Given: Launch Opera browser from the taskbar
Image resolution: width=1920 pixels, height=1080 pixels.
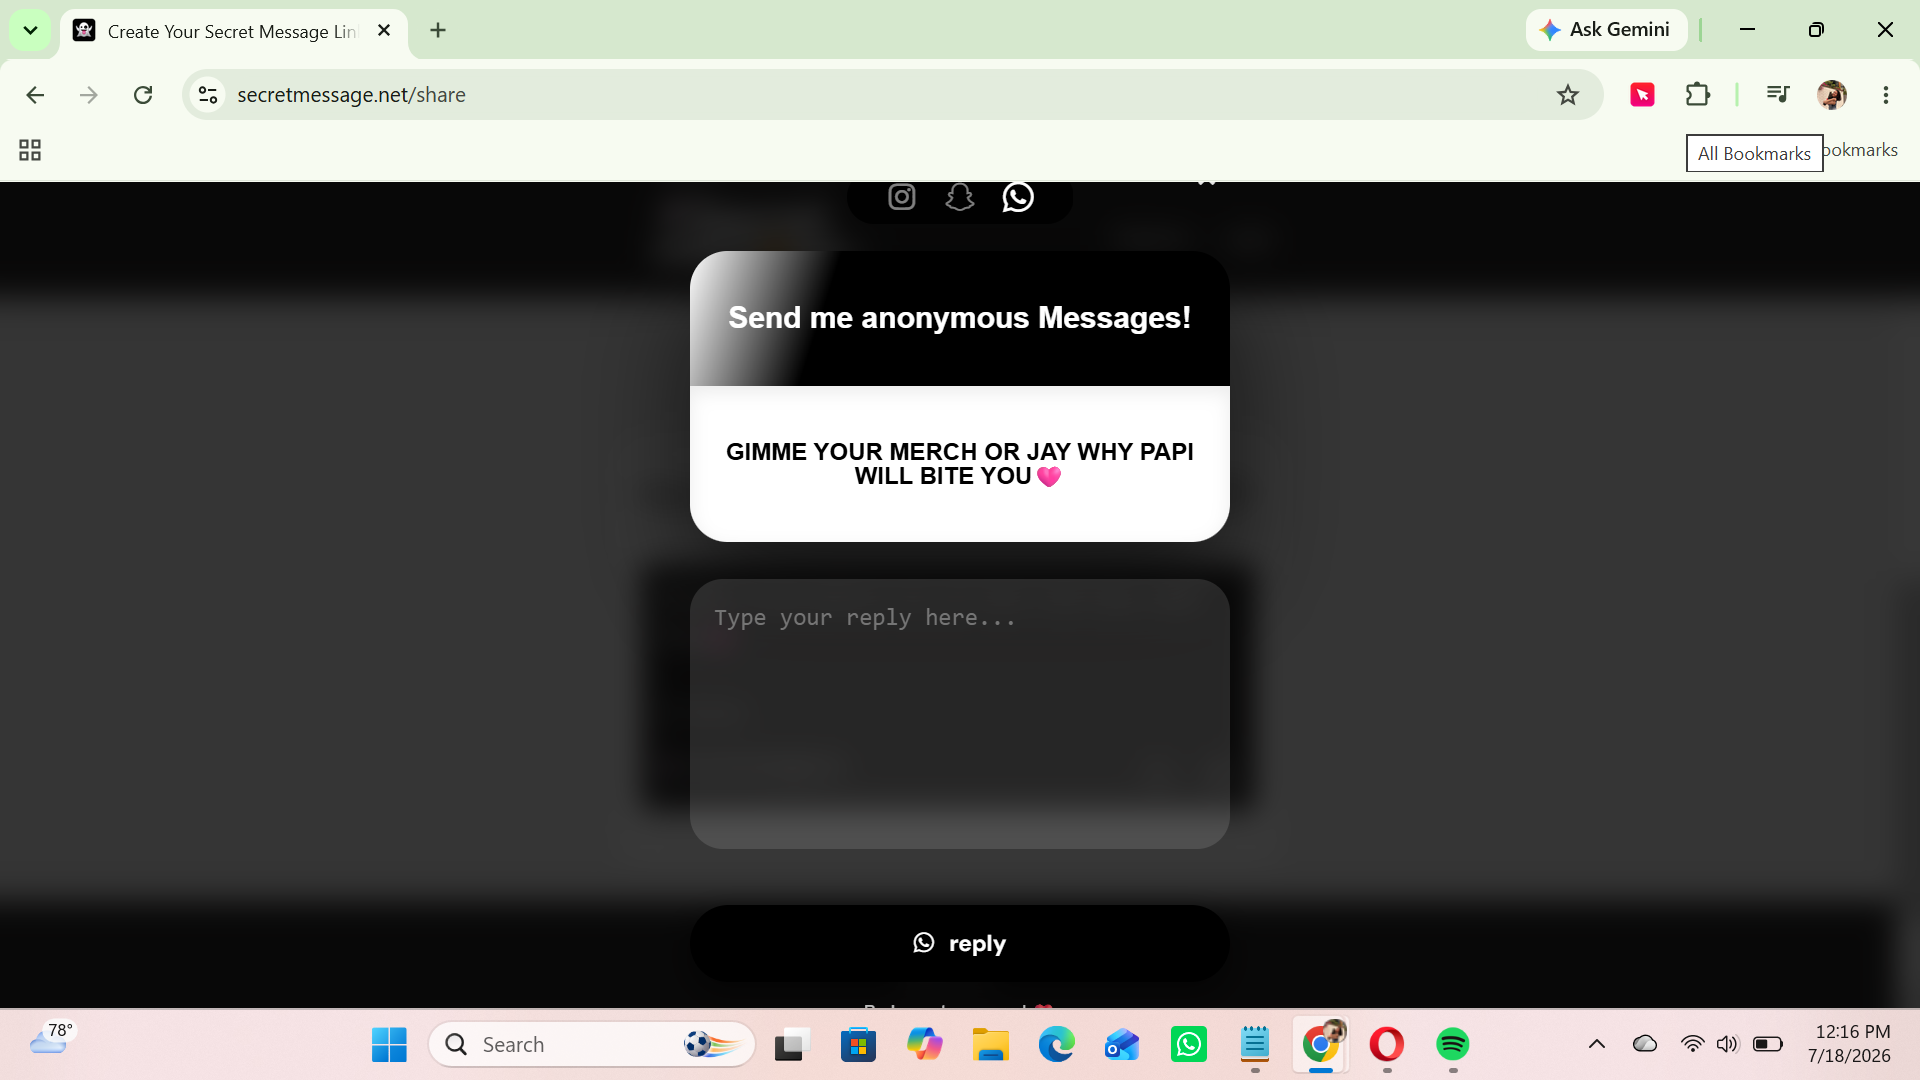Looking at the screenshot, I should pyautogui.click(x=1386, y=1045).
